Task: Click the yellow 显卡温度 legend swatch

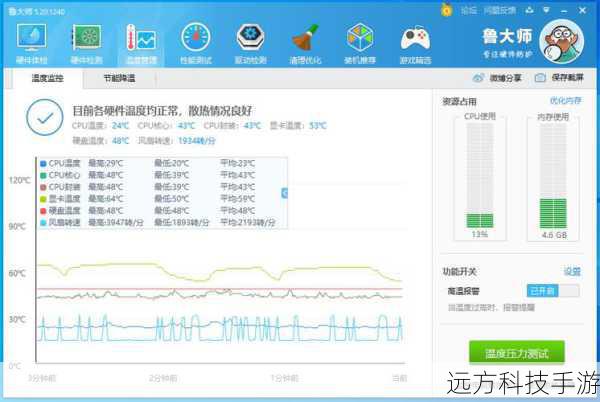Action: click(43, 199)
